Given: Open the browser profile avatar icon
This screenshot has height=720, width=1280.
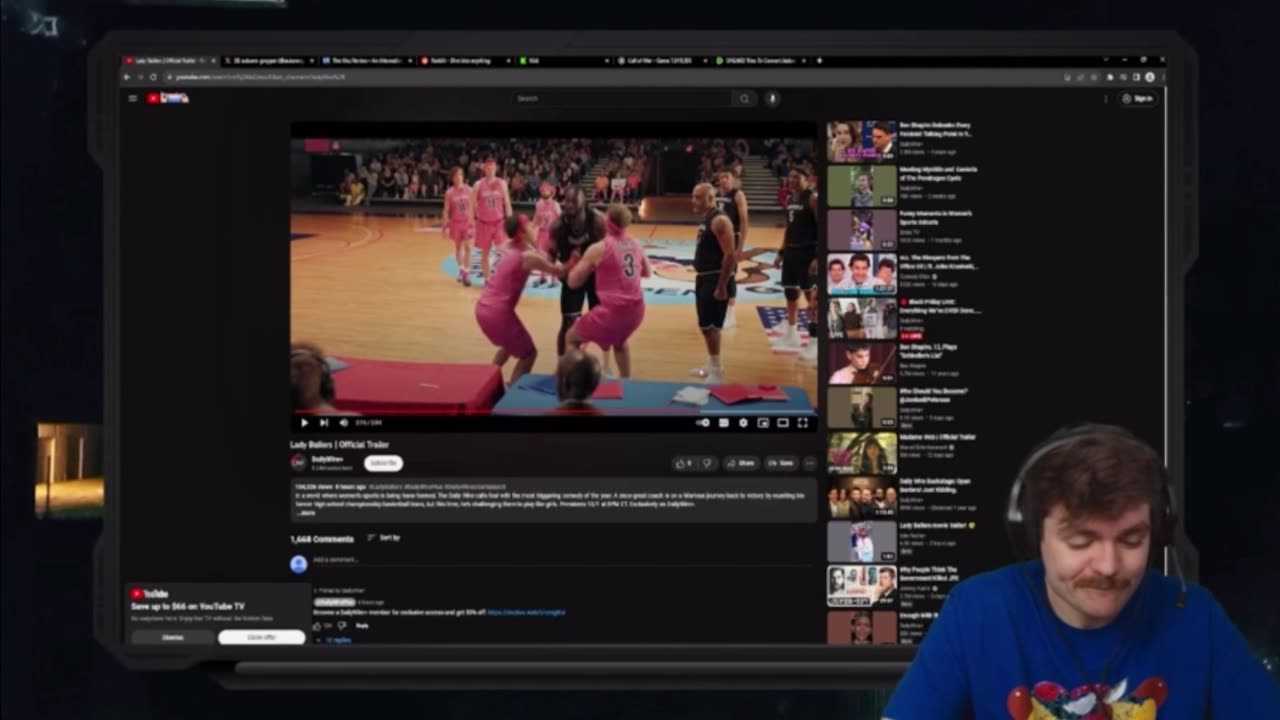Looking at the screenshot, I should [1149, 77].
